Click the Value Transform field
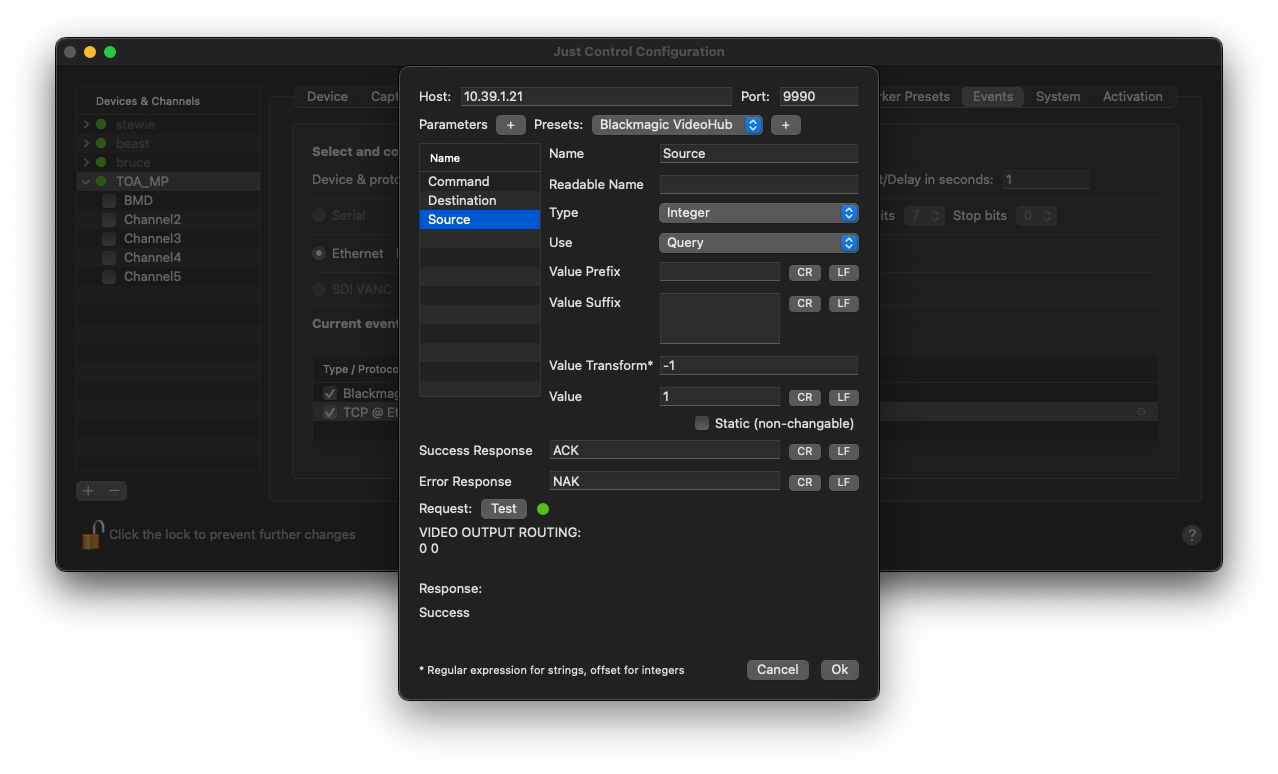Screen dimensions: 1278x774 [x=759, y=366]
